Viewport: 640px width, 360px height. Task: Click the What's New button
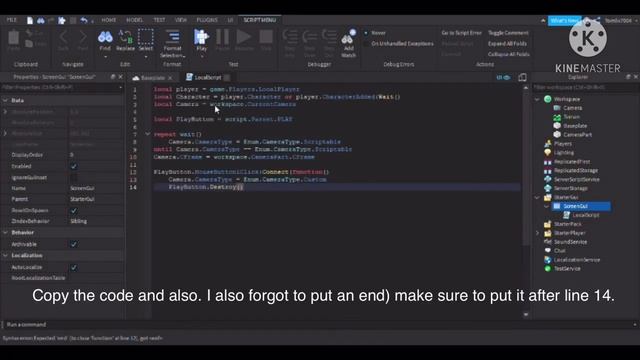pos(564,20)
